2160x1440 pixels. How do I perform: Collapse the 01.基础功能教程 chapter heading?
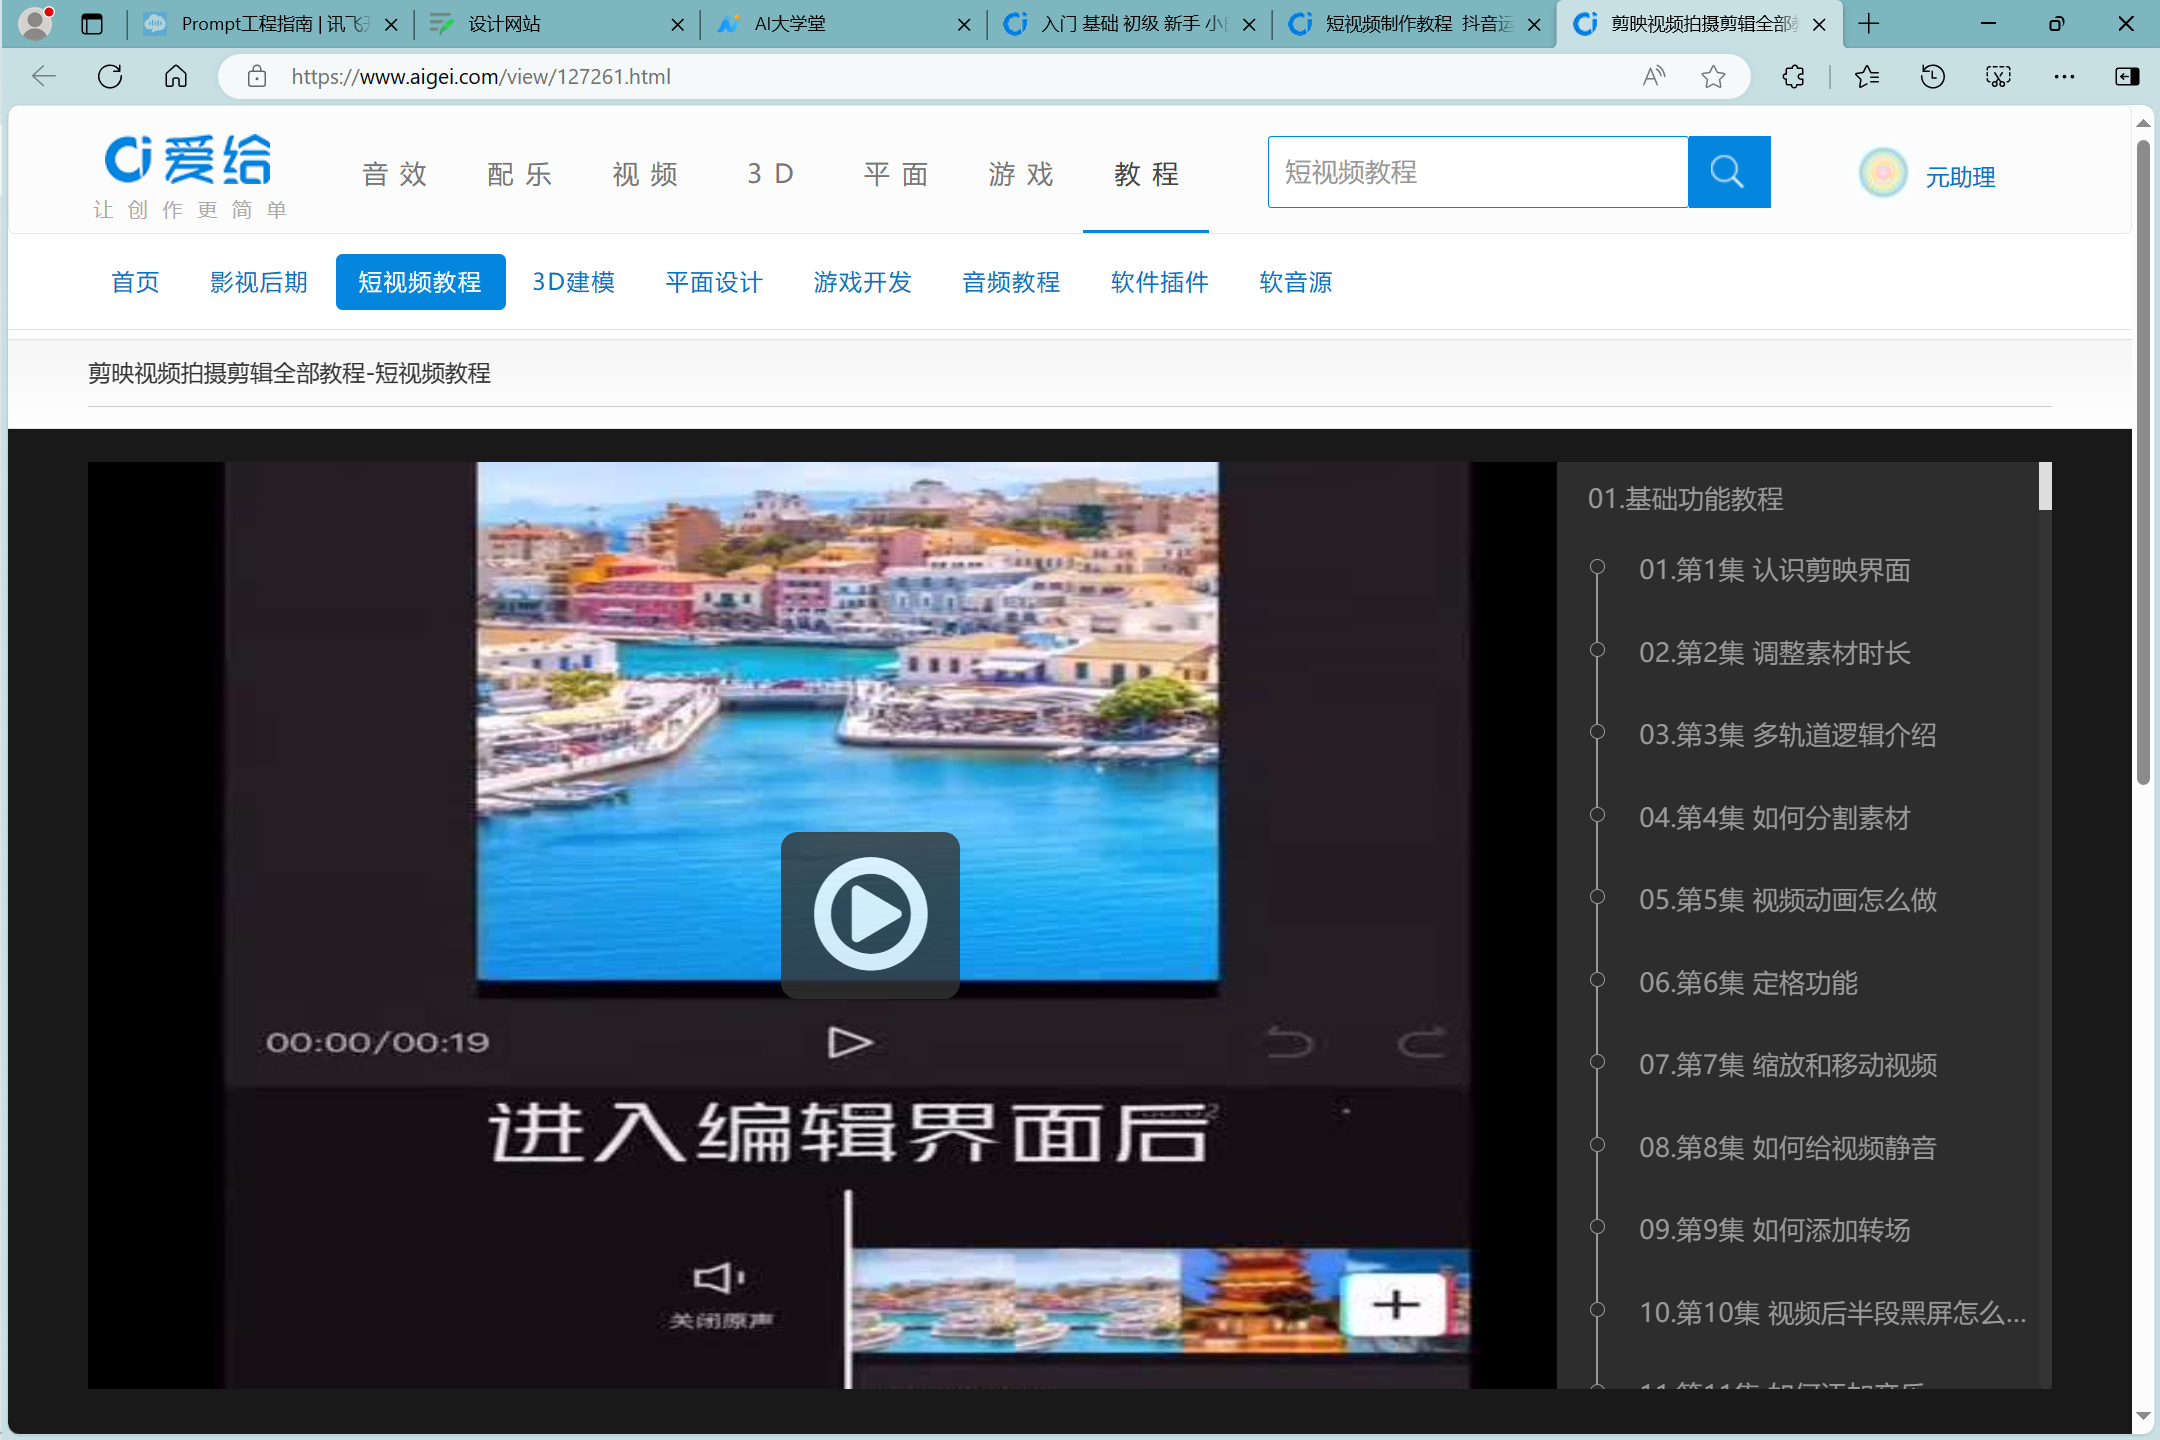tap(1685, 499)
